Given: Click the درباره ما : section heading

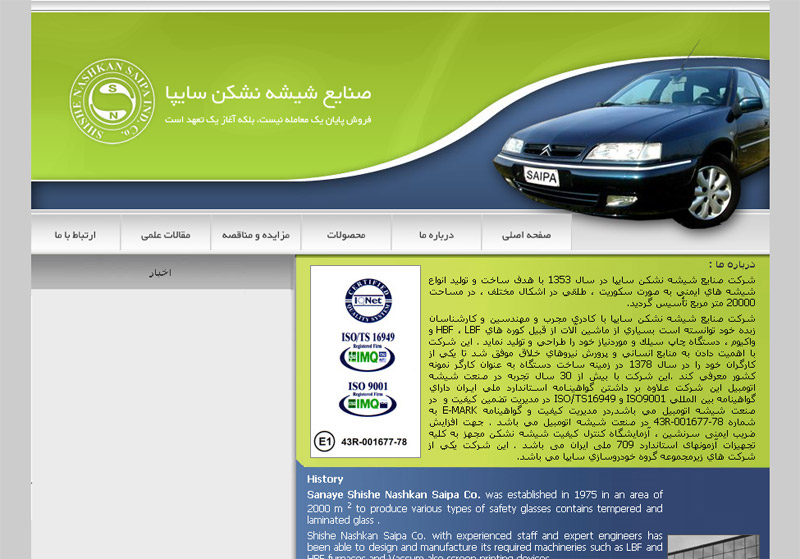Looking at the screenshot, I should pyautogui.click(x=732, y=264).
